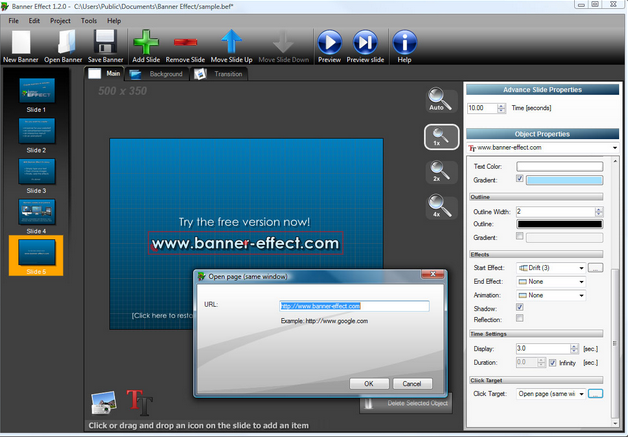Open the Animation dropdown
628x437 pixels.
click(551, 295)
